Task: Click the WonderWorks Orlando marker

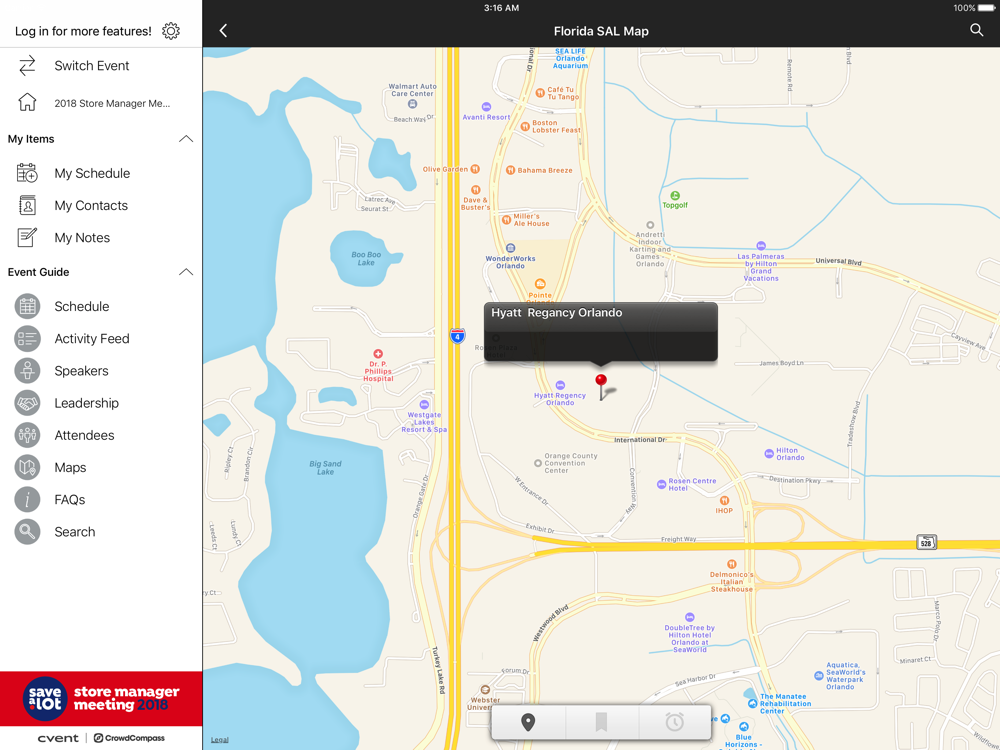Action: [510, 248]
